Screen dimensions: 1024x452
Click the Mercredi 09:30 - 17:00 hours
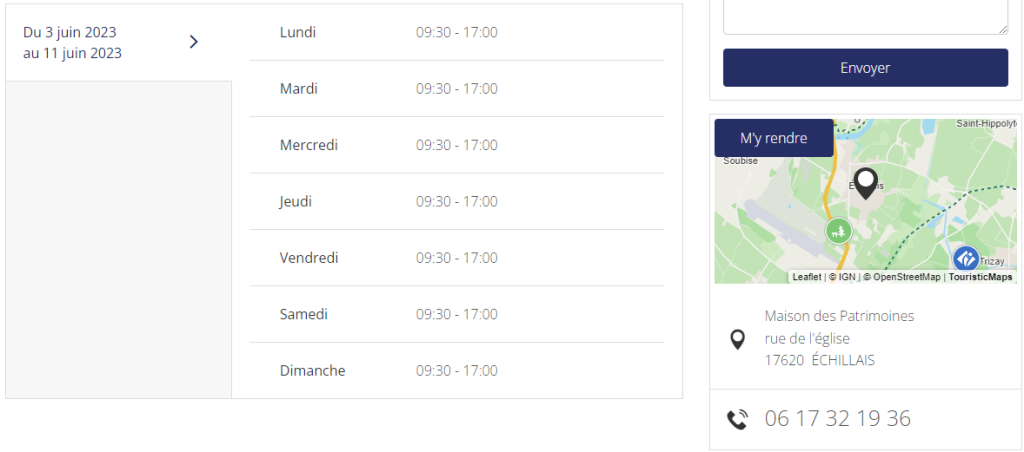click(457, 145)
